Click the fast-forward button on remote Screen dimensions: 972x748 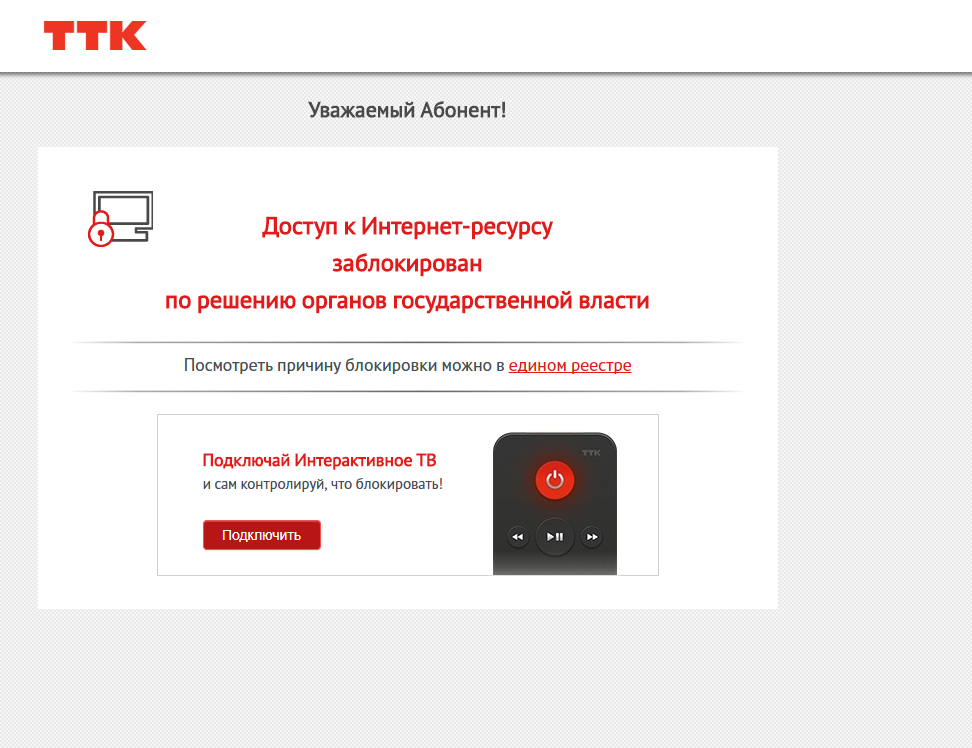(x=592, y=537)
